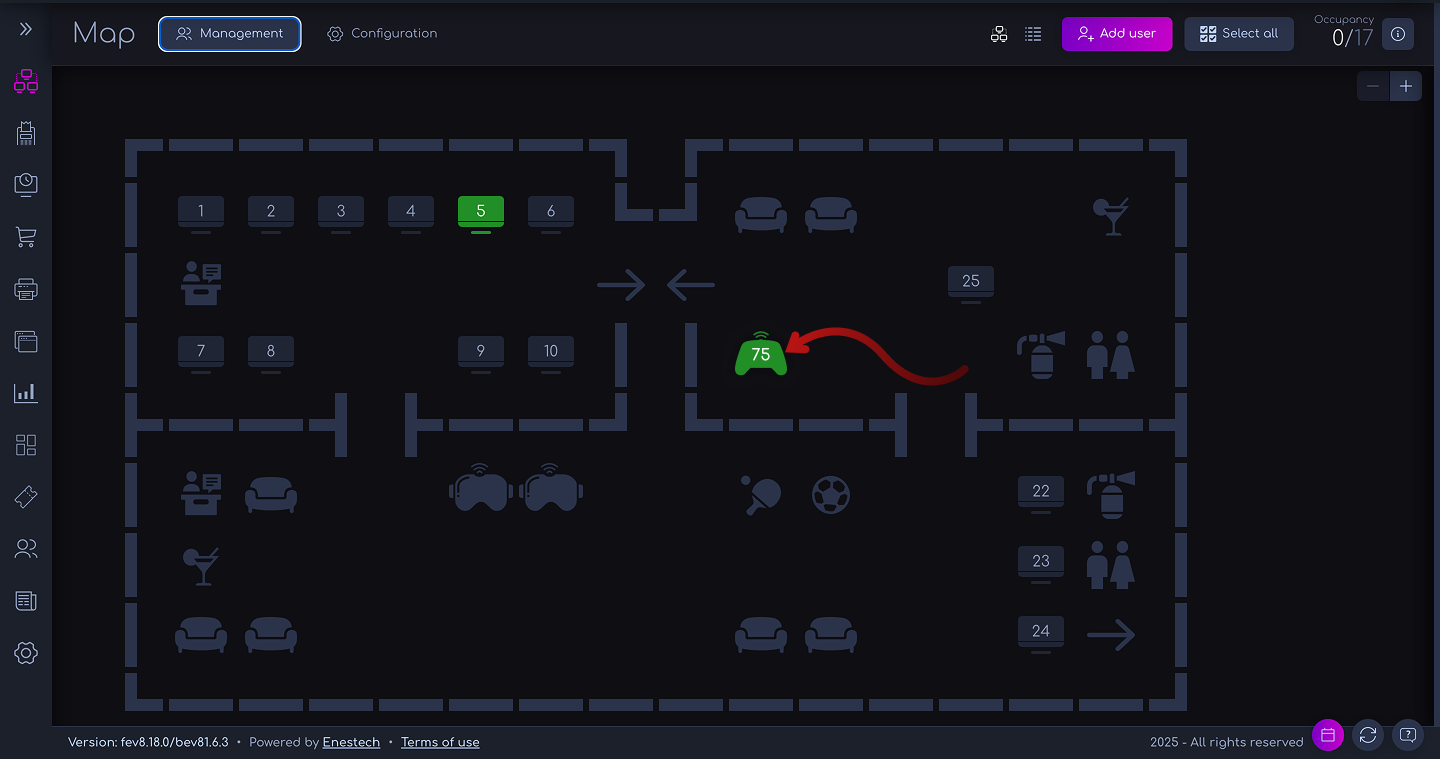Open the purple calendar footer button
Viewport: 1440px width, 759px height.
(x=1328, y=735)
